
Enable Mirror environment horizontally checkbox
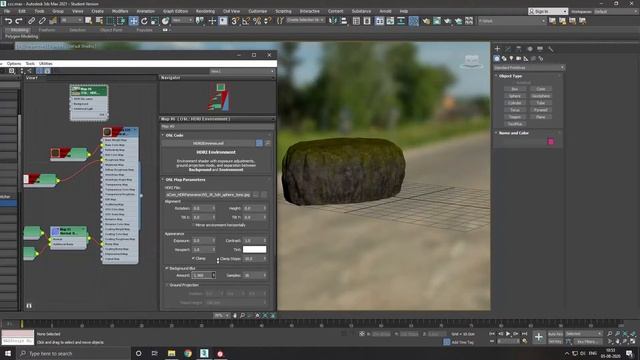(193, 225)
